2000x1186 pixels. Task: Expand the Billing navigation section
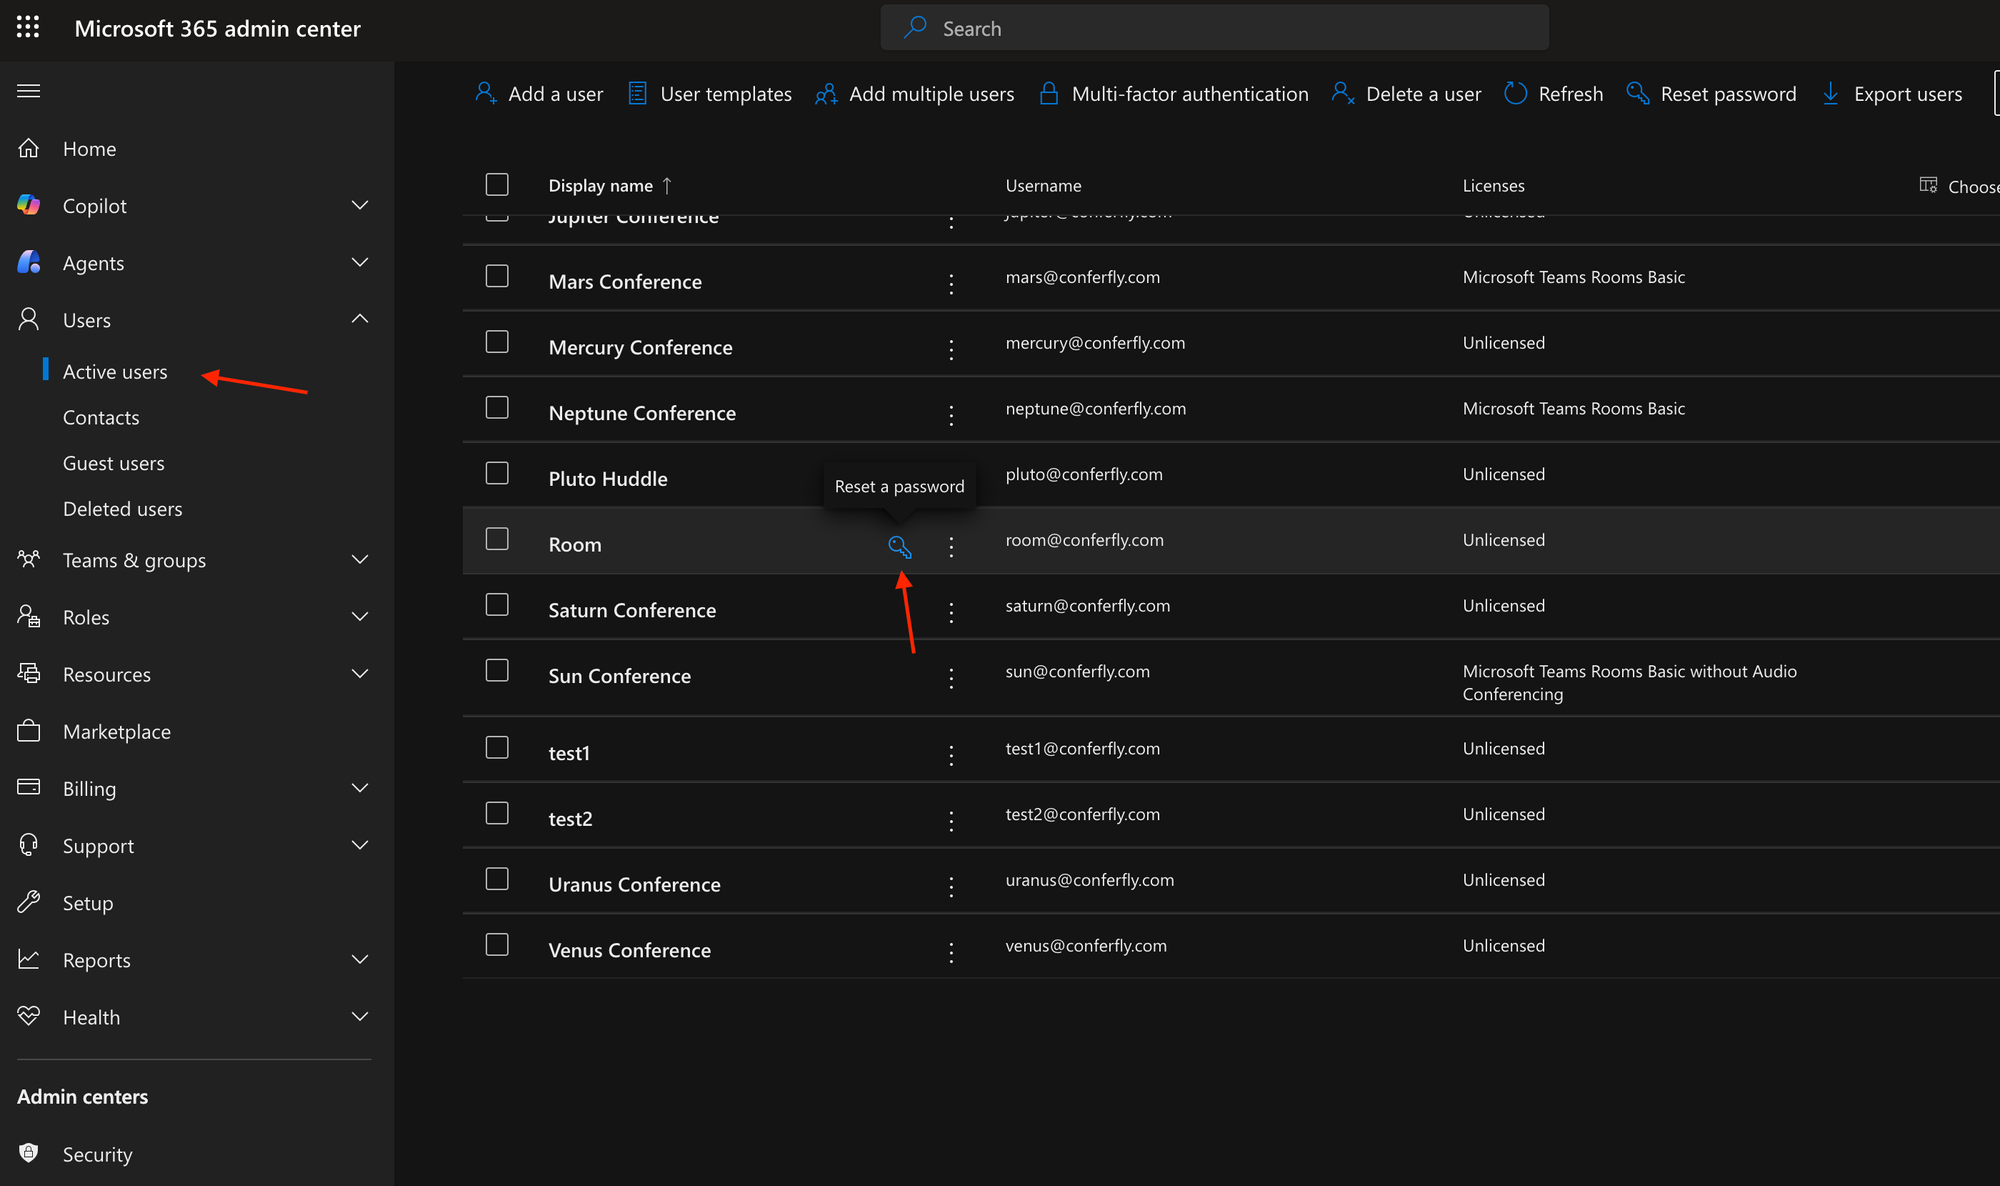[360, 788]
